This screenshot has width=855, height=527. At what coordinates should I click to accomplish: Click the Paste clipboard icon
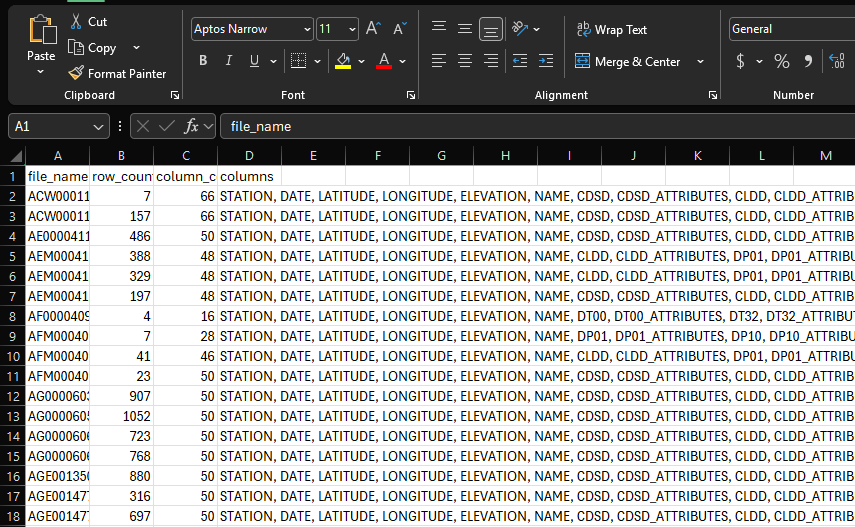[x=42, y=29]
